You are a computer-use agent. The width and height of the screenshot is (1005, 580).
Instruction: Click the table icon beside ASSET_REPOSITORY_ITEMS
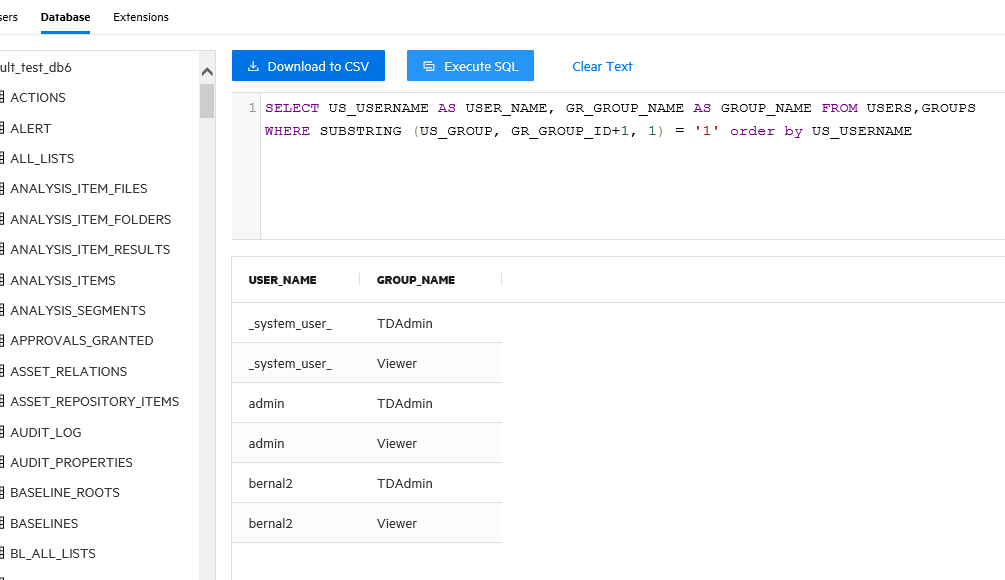2,401
